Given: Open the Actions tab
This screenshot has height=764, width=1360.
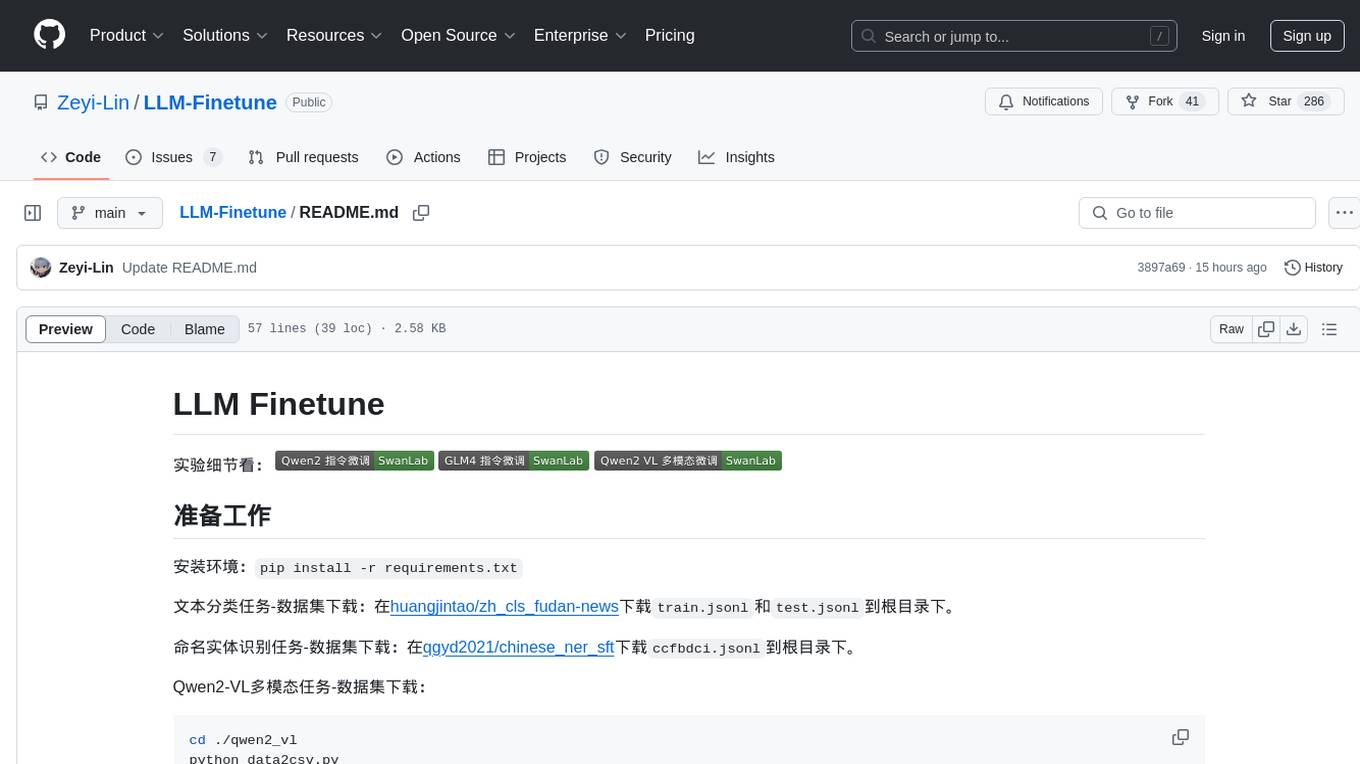Looking at the screenshot, I should click(x=423, y=157).
